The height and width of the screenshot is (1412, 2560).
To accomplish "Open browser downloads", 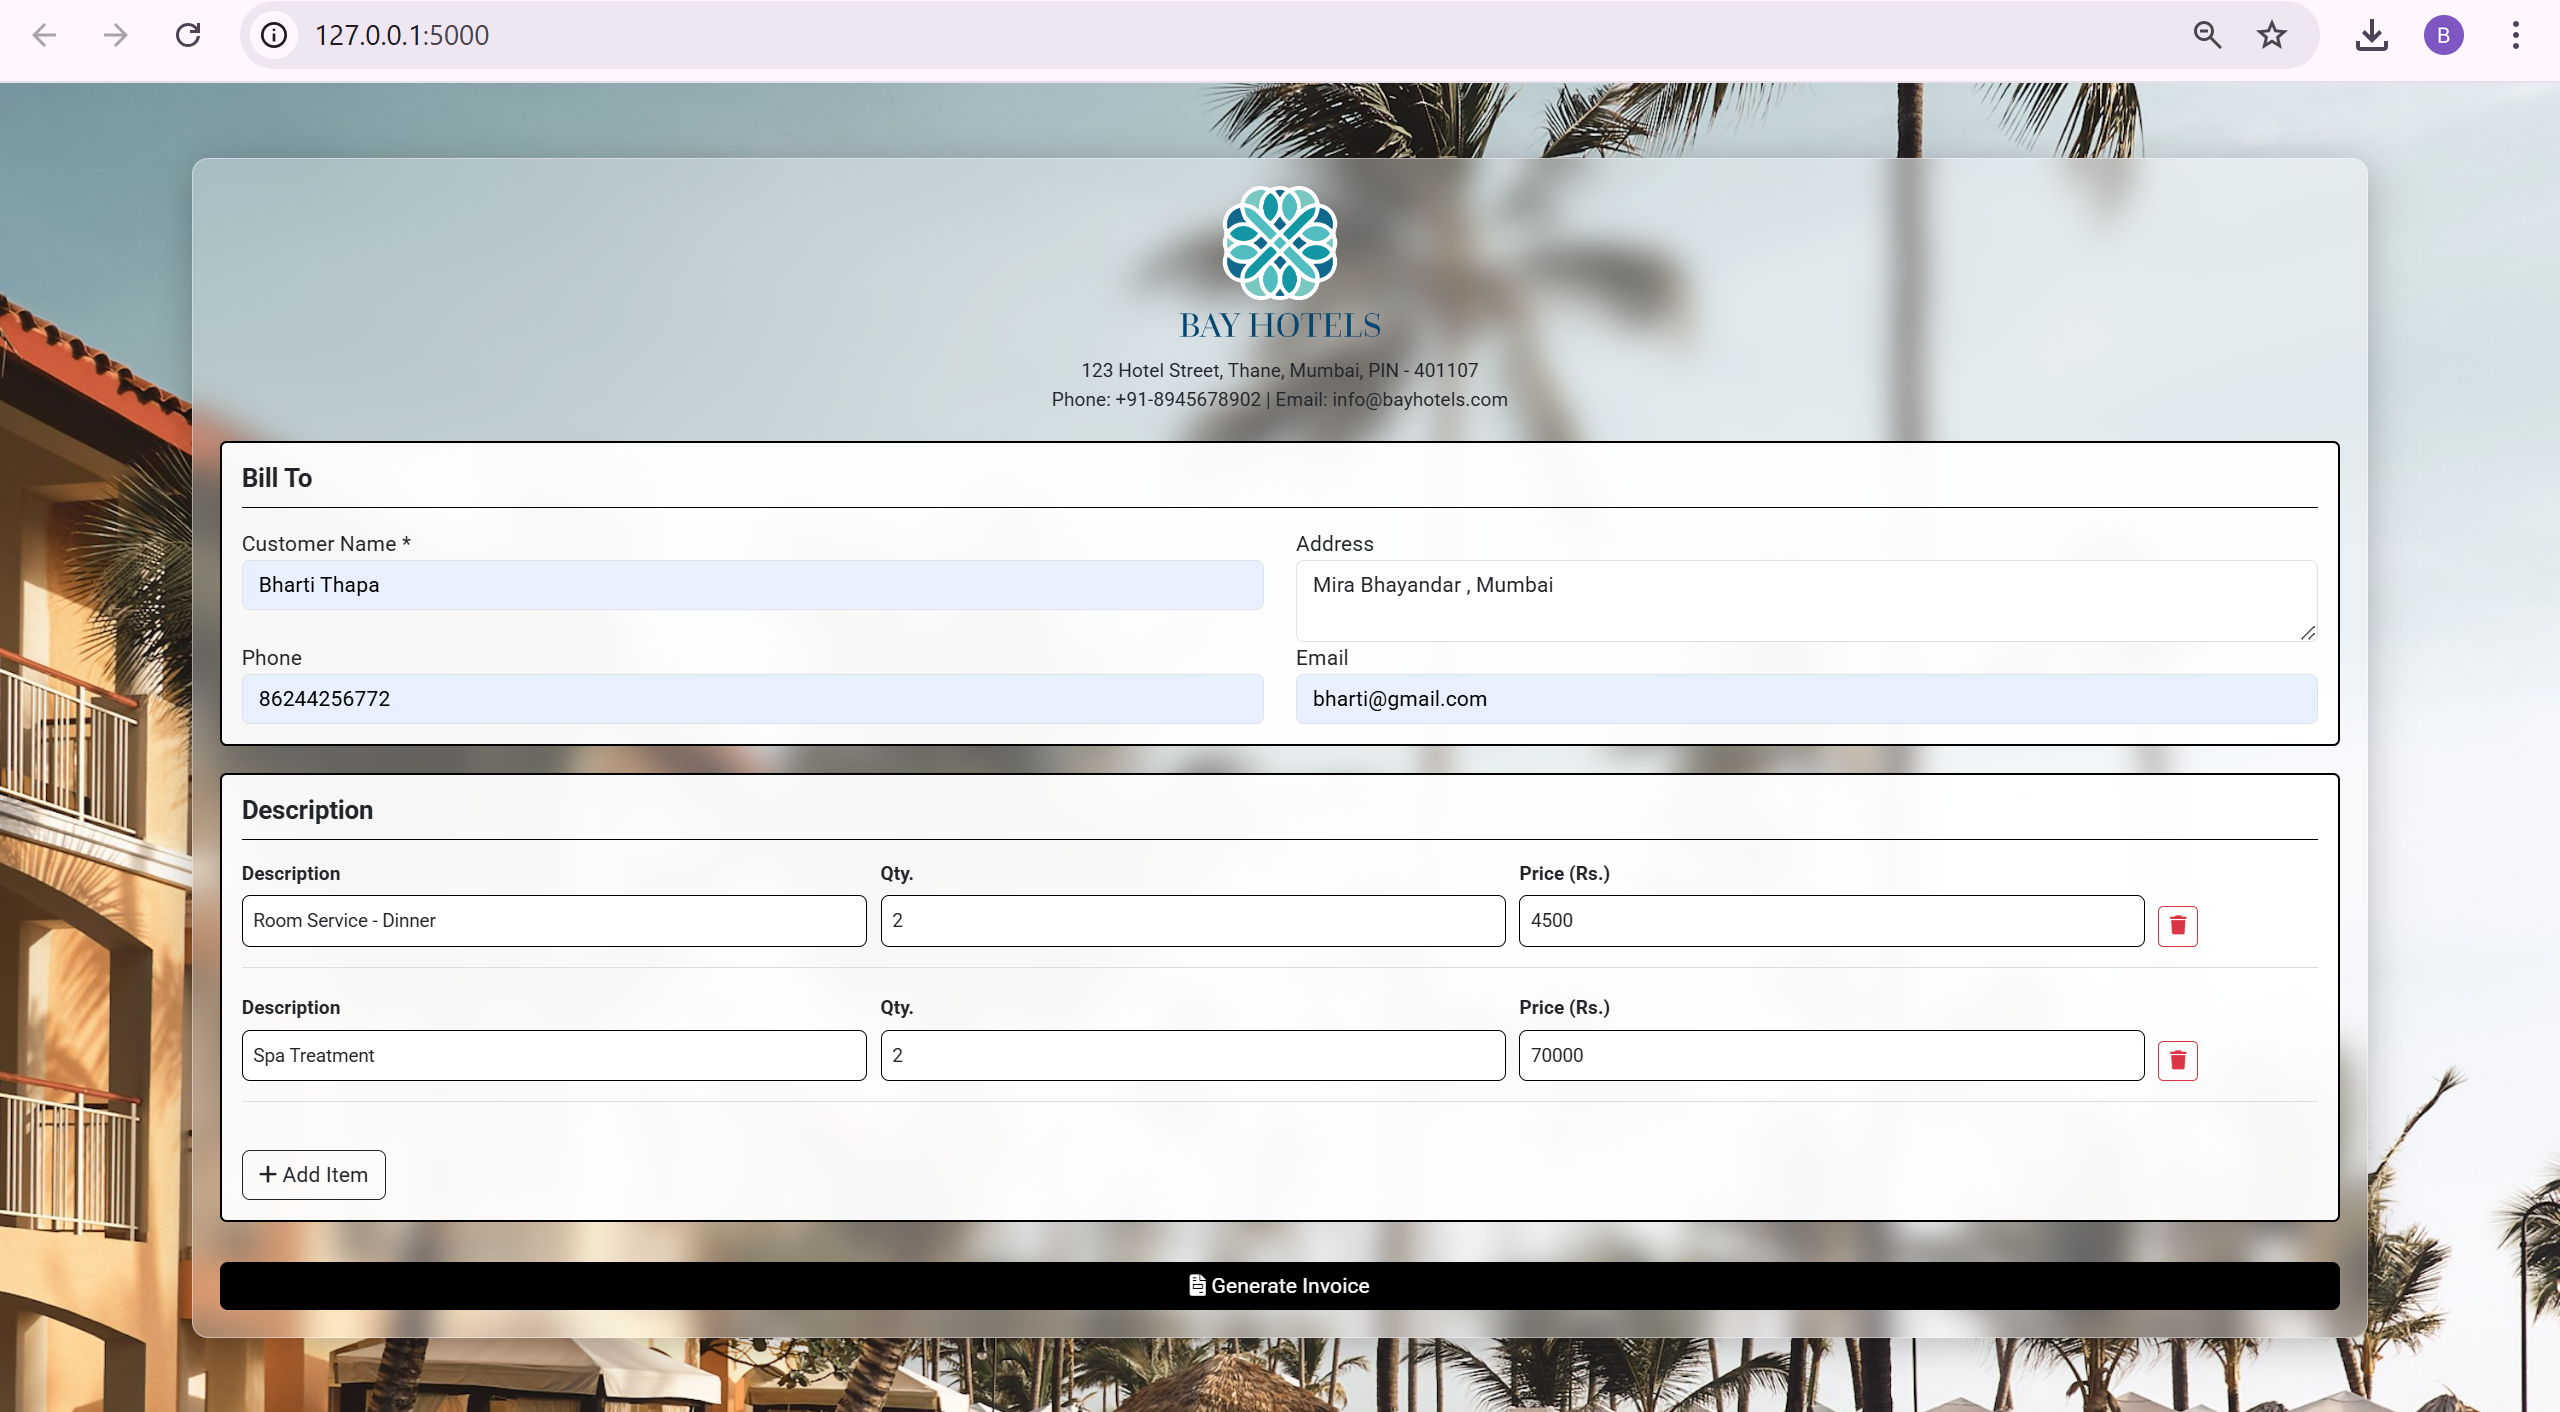I will [2371, 34].
